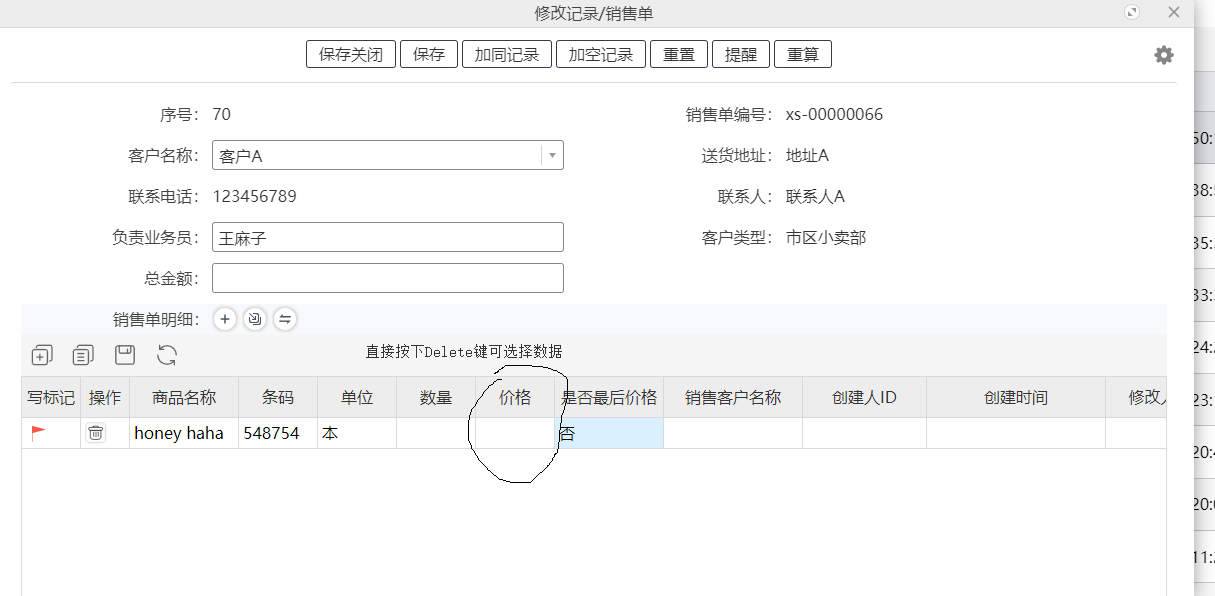
Task: Click 客户A in the 客户名称 combo box
Action: tap(241, 156)
